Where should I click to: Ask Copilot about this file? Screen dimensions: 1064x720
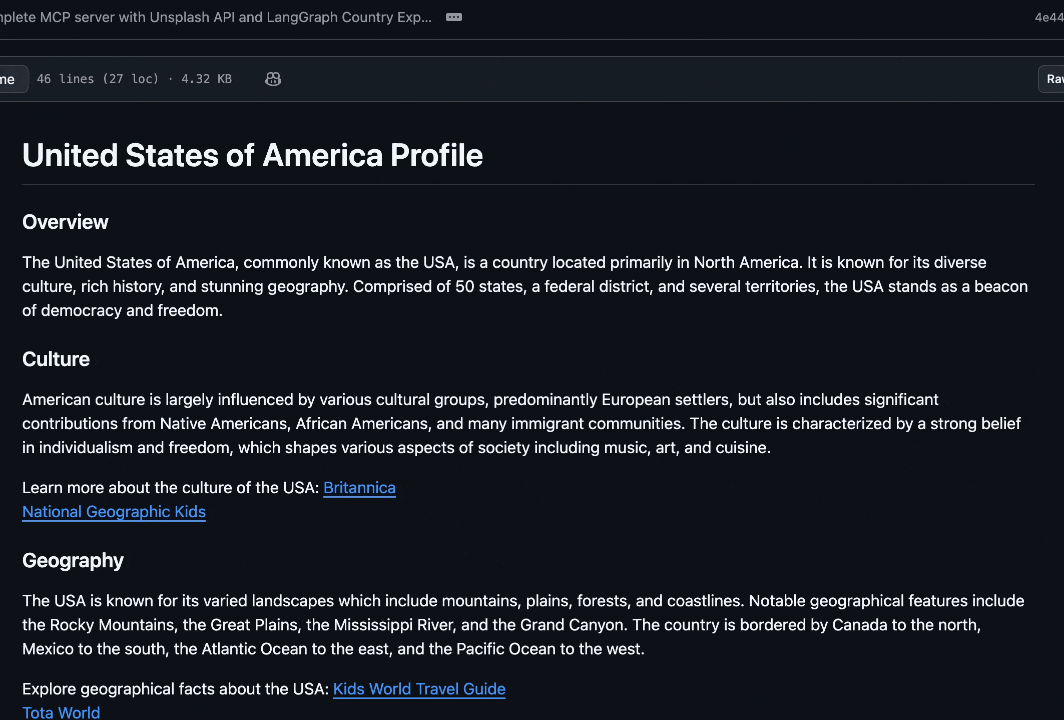click(x=272, y=78)
